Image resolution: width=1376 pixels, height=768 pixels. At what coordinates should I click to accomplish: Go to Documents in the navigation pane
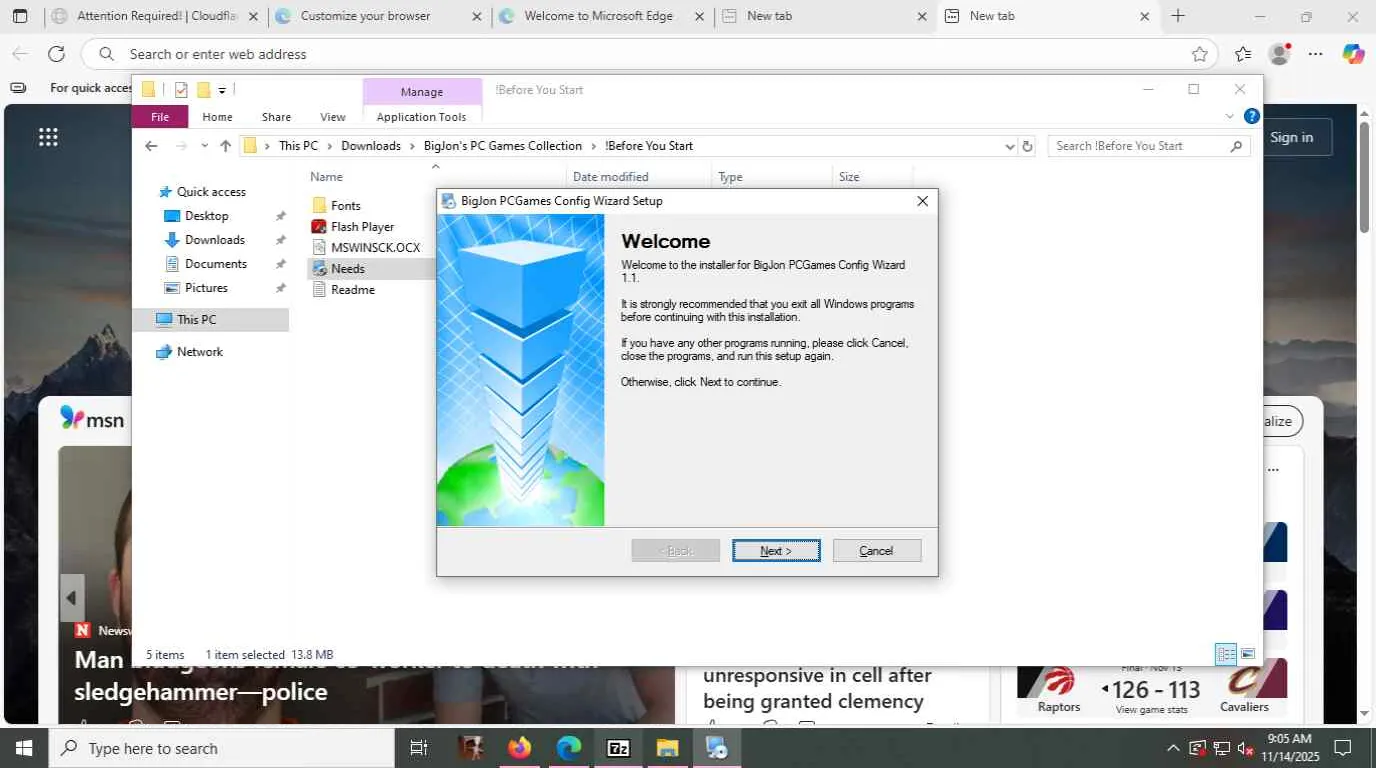(x=215, y=264)
